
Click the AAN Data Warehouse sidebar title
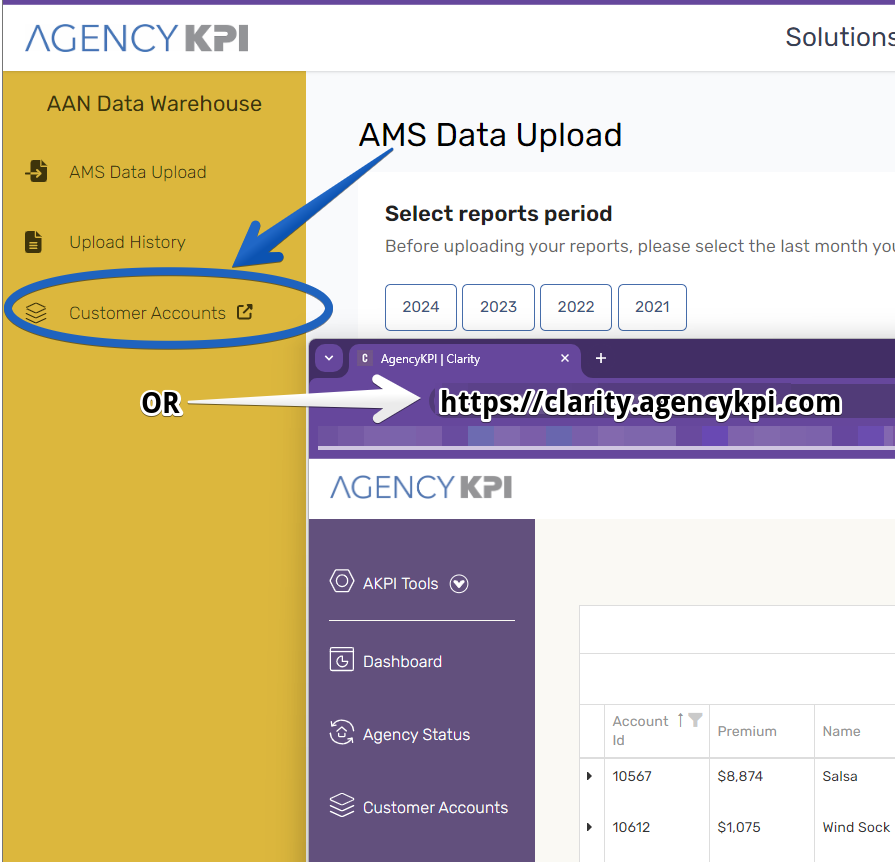(154, 104)
